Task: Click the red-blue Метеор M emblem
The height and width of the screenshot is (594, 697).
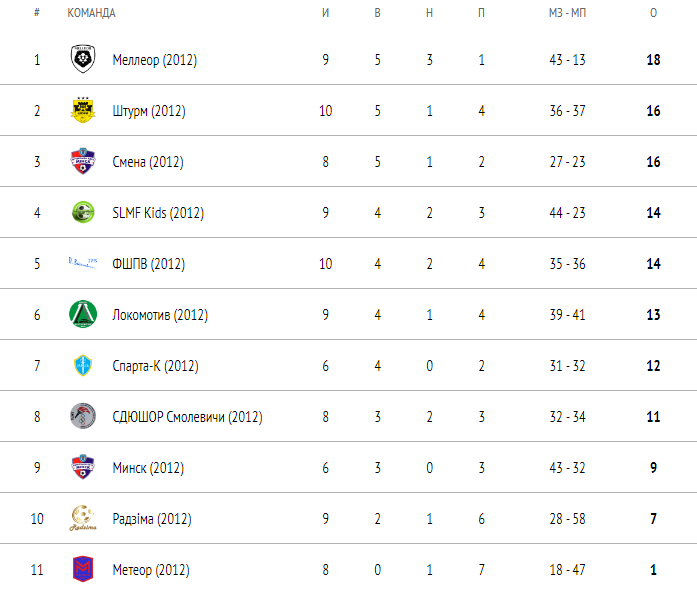Action: click(x=83, y=569)
